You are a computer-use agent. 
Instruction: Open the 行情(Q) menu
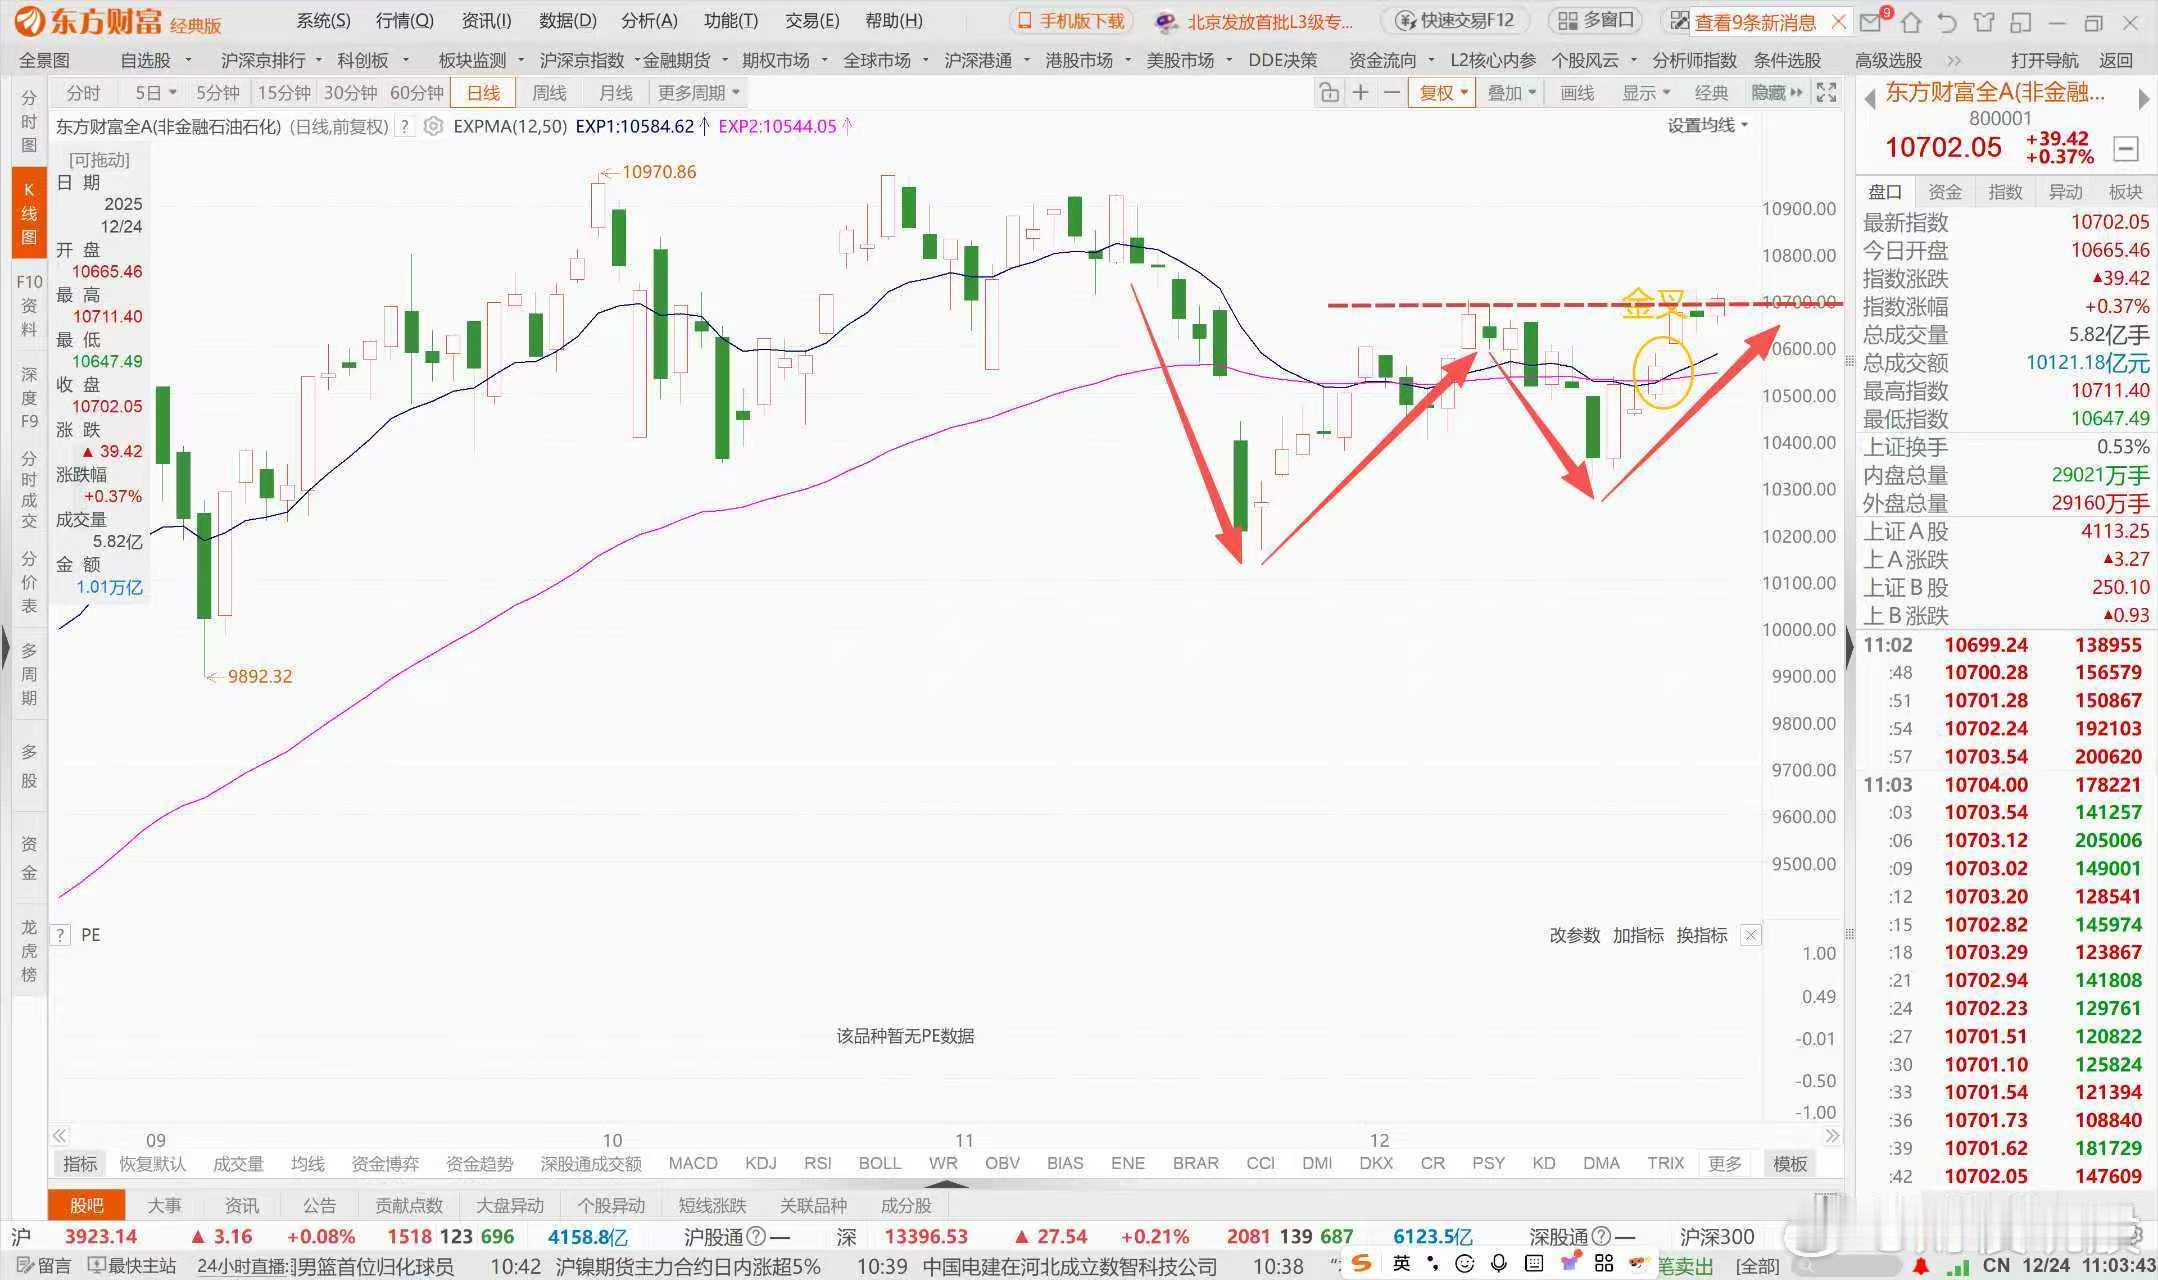pos(404,21)
